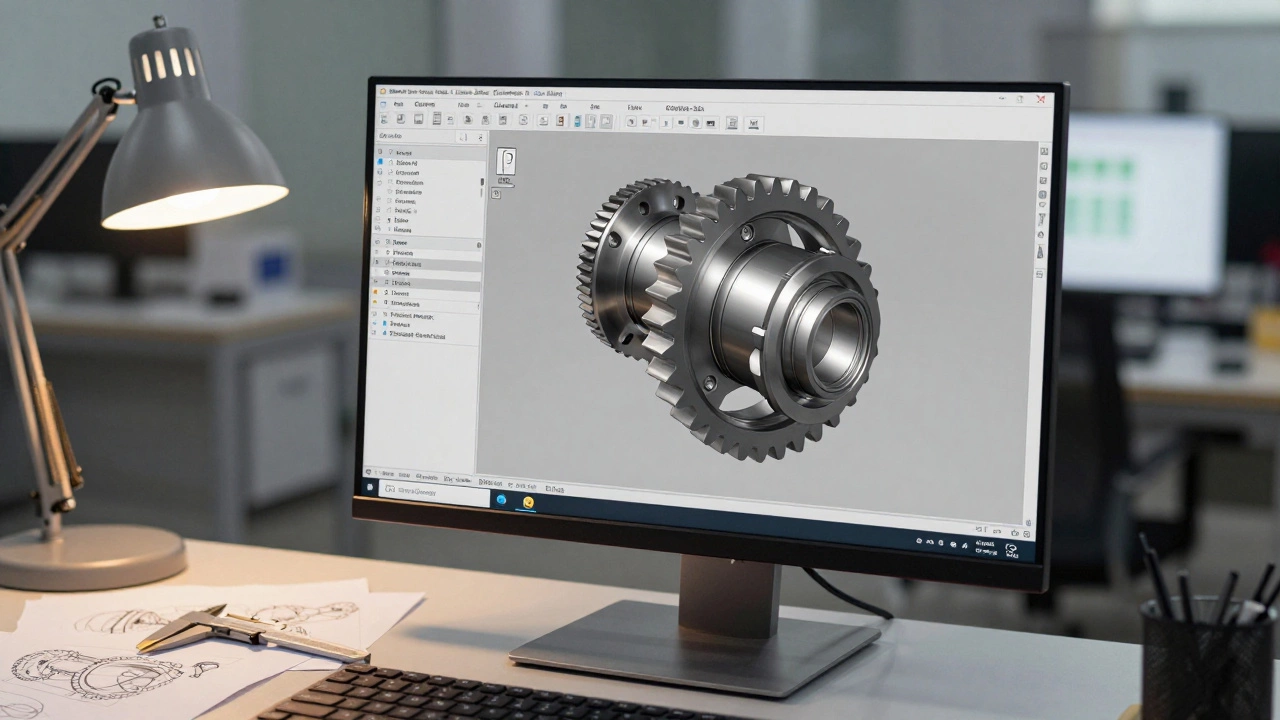
Task: Click the orange-red icon in the top toolbar
Action: pos(560,121)
